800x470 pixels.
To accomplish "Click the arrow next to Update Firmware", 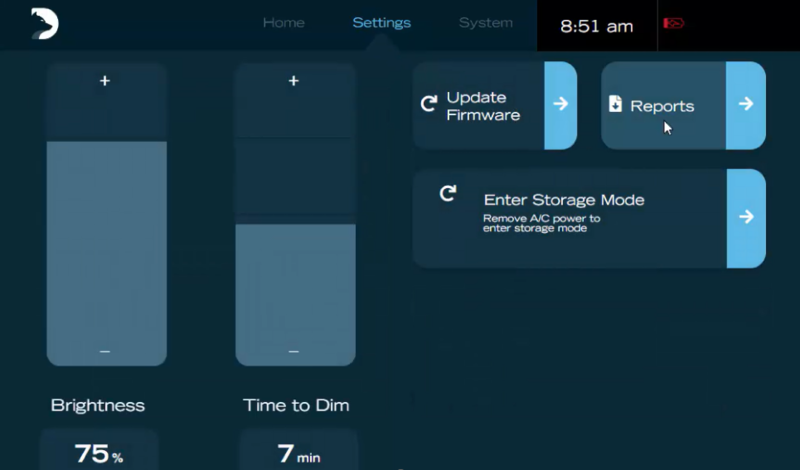I will click(560, 105).
